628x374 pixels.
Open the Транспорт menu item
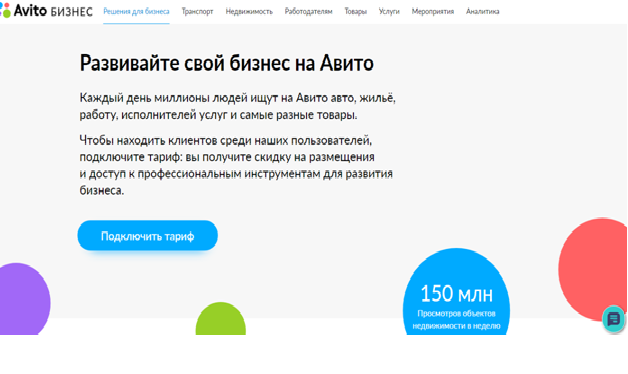click(197, 12)
